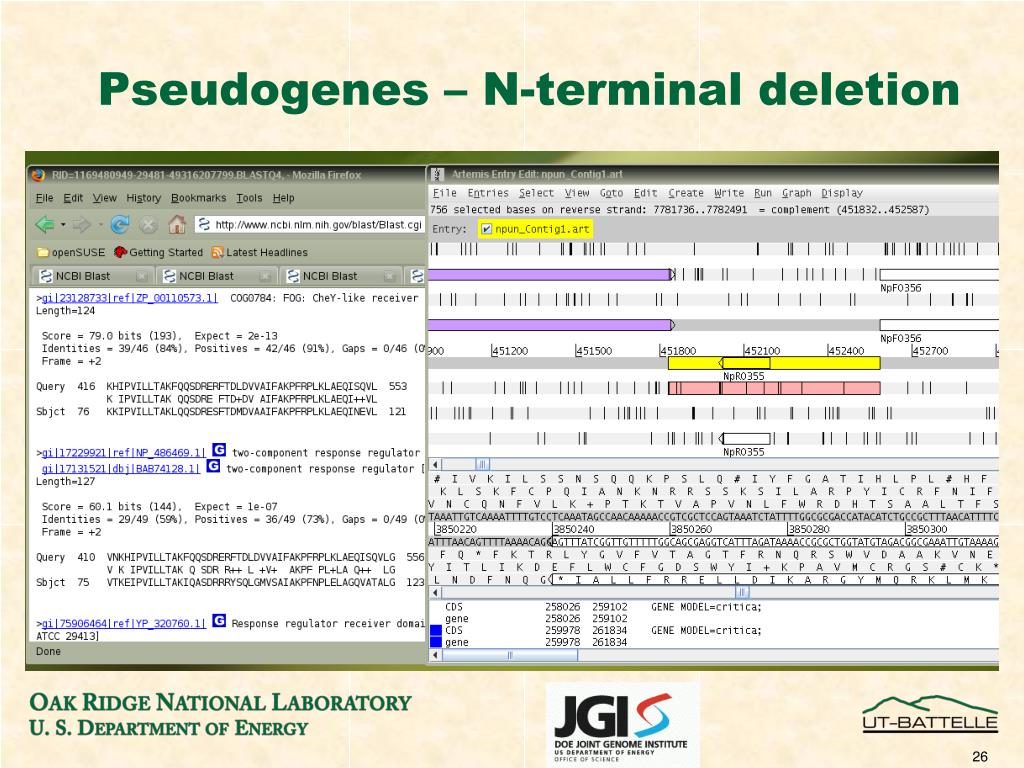Open Artemis Run menu
Screen dimensions: 1024x768
763,193
